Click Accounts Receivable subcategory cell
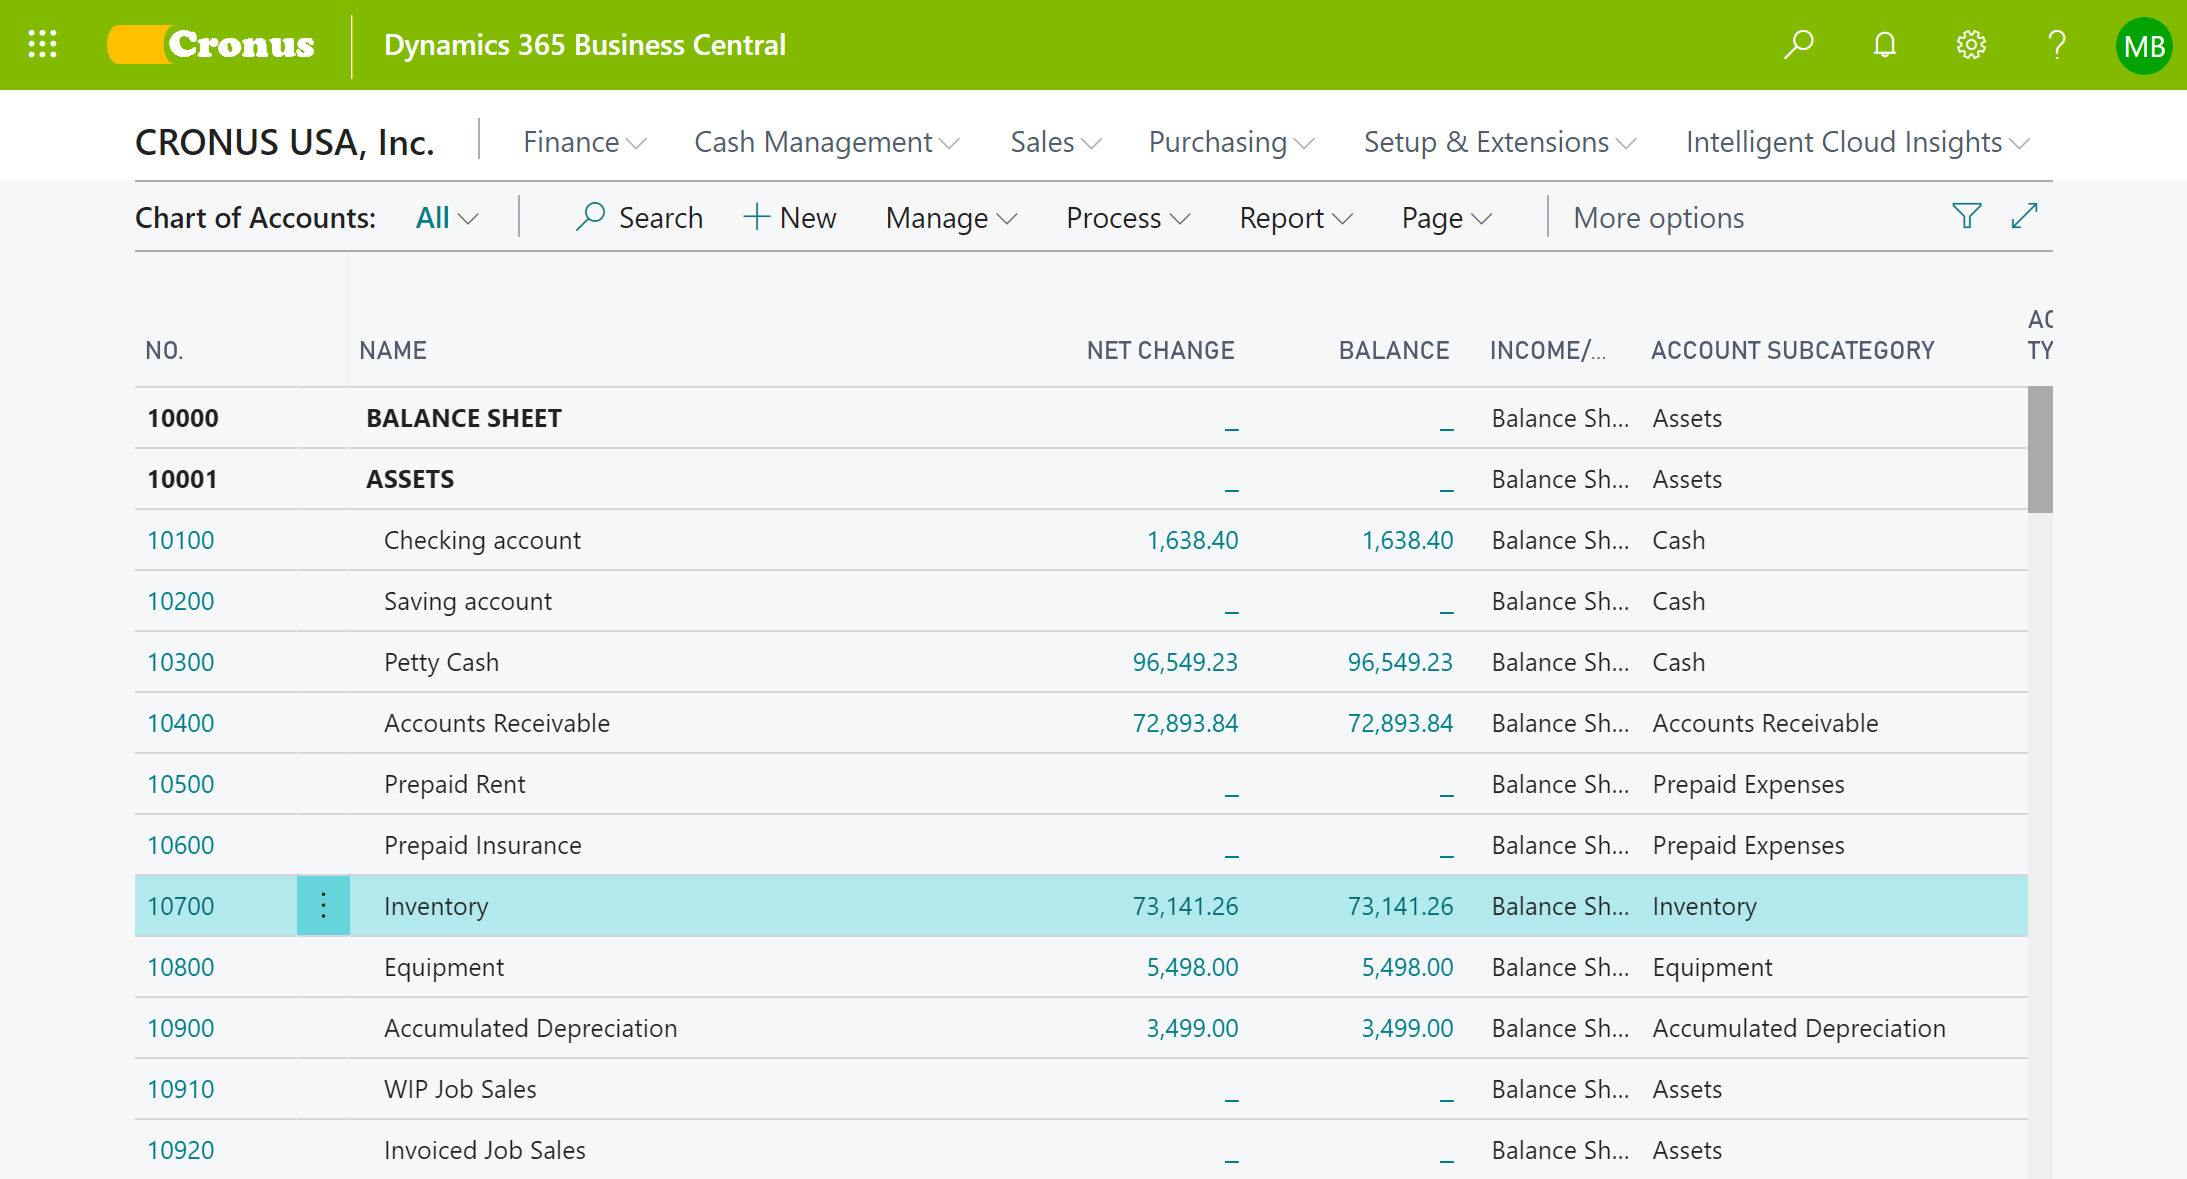2187x1179 pixels. tap(1765, 723)
